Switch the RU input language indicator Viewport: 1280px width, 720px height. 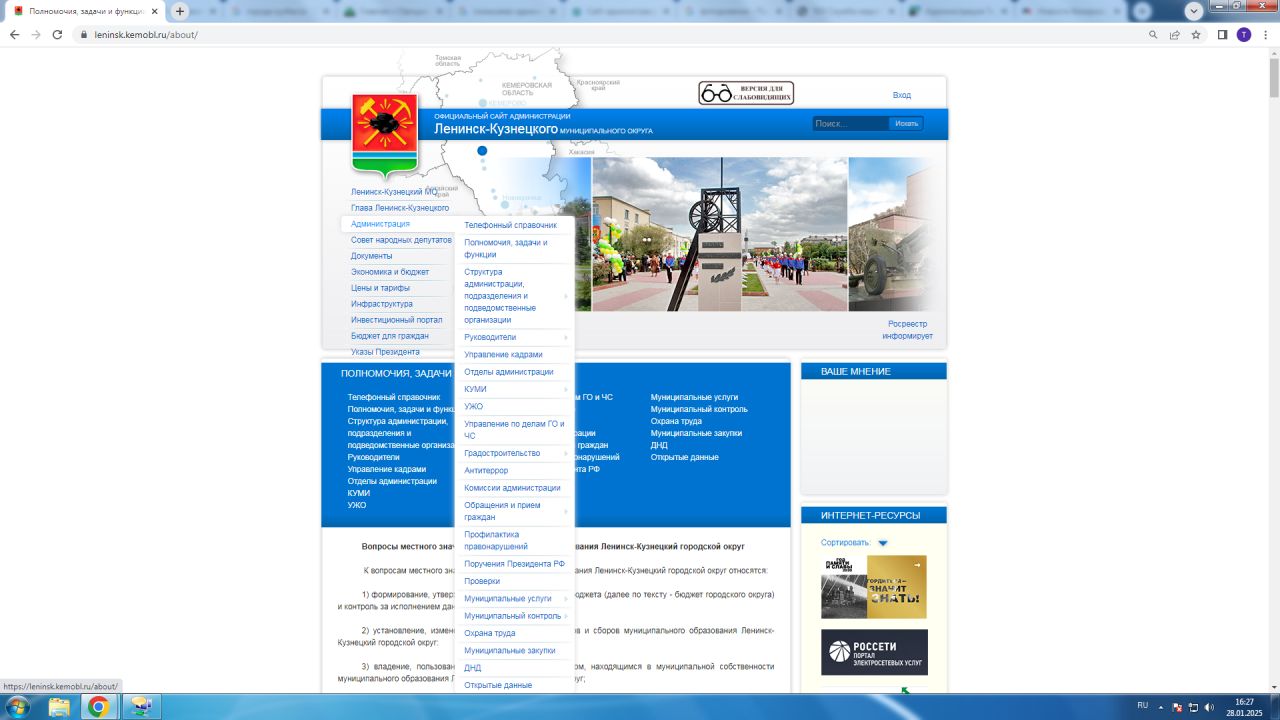(1142, 706)
